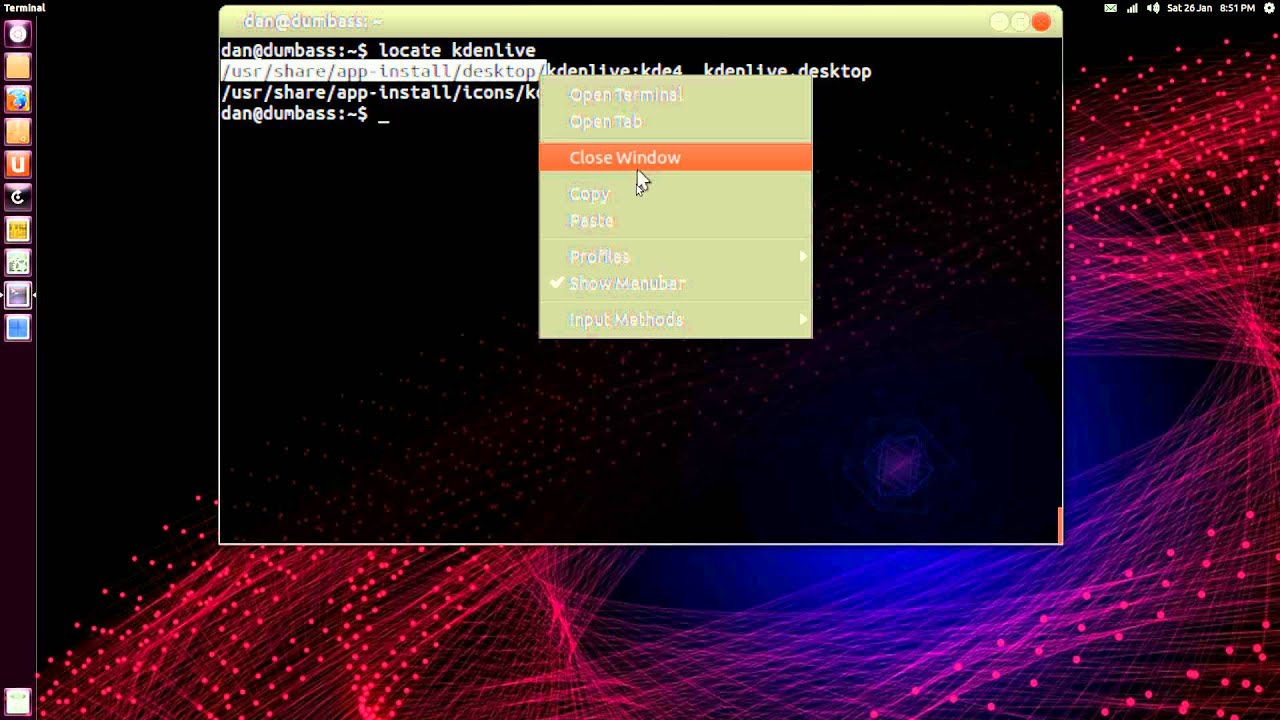Open the clock showing Sat 26 Jan 8:51 PM
Screen dimensions: 1280x720
[1210, 8]
